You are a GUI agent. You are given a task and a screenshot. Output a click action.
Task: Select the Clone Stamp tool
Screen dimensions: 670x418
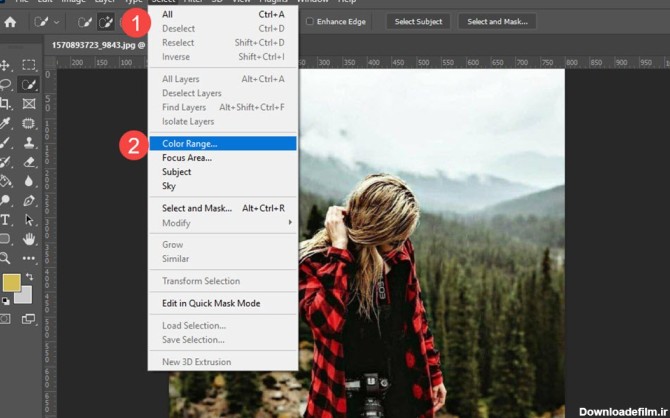click(29, 142)
